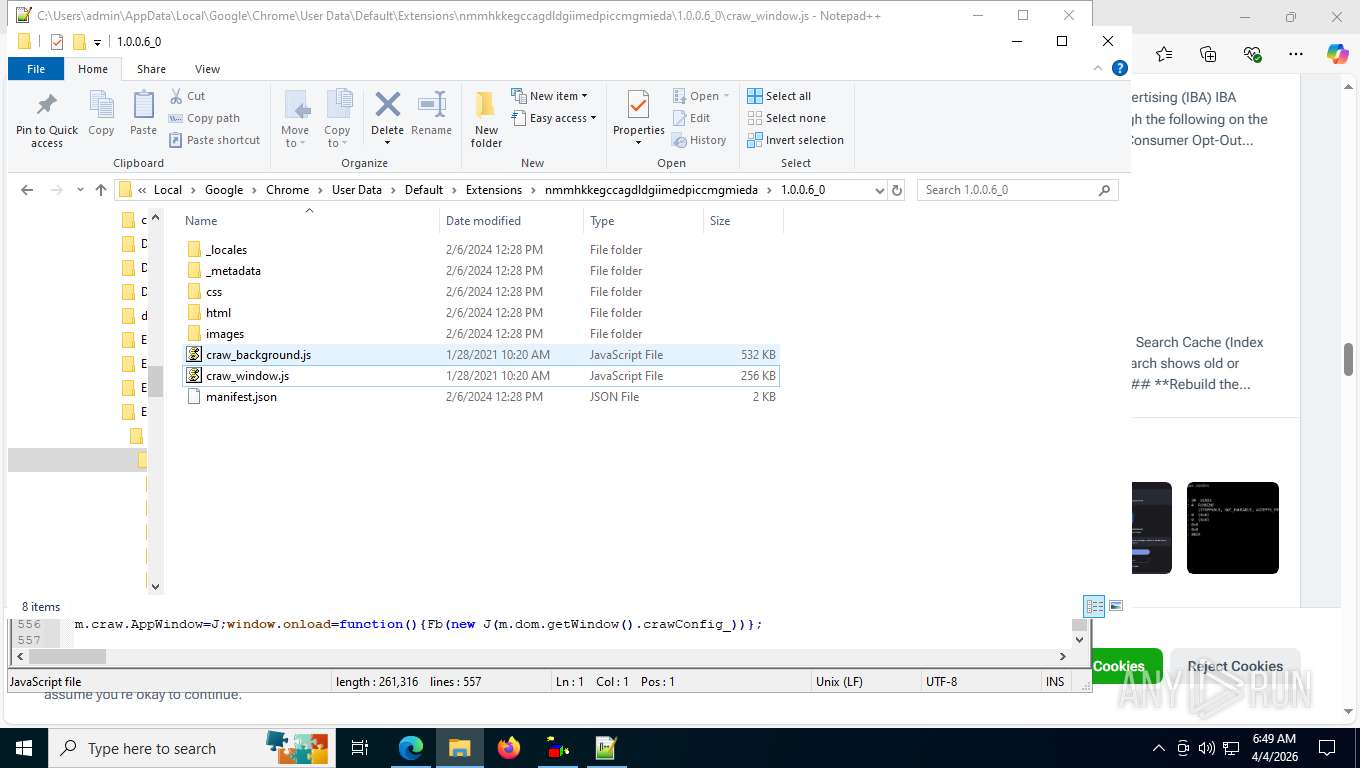1360x768 pixels.
Task: Cut the selected item
Action: (187, 96)
